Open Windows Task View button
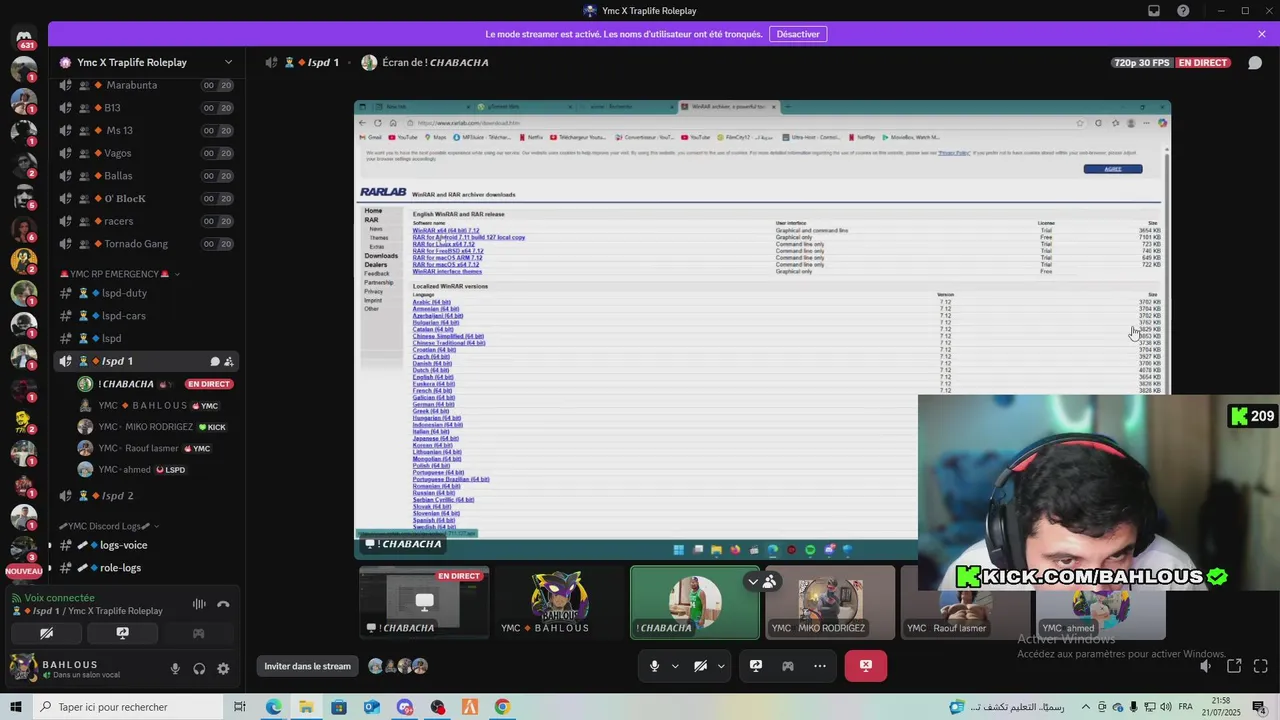Screen dimensions: 1280x720 click(x=240, y=707)
